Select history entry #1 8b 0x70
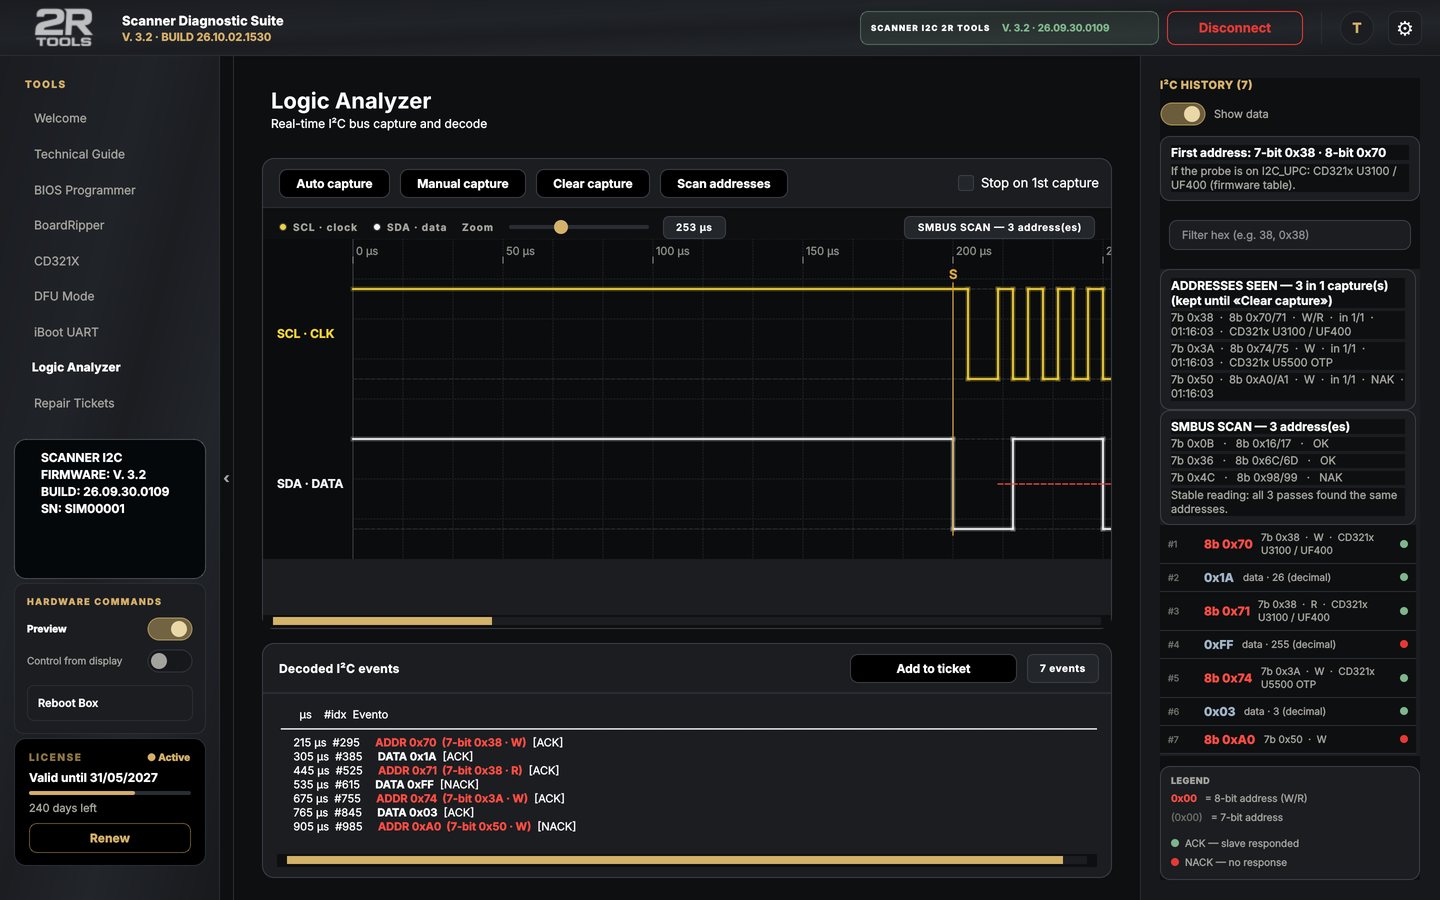Image resolution: width=1440 pixels, height=900 pixels. [1289, 544]
